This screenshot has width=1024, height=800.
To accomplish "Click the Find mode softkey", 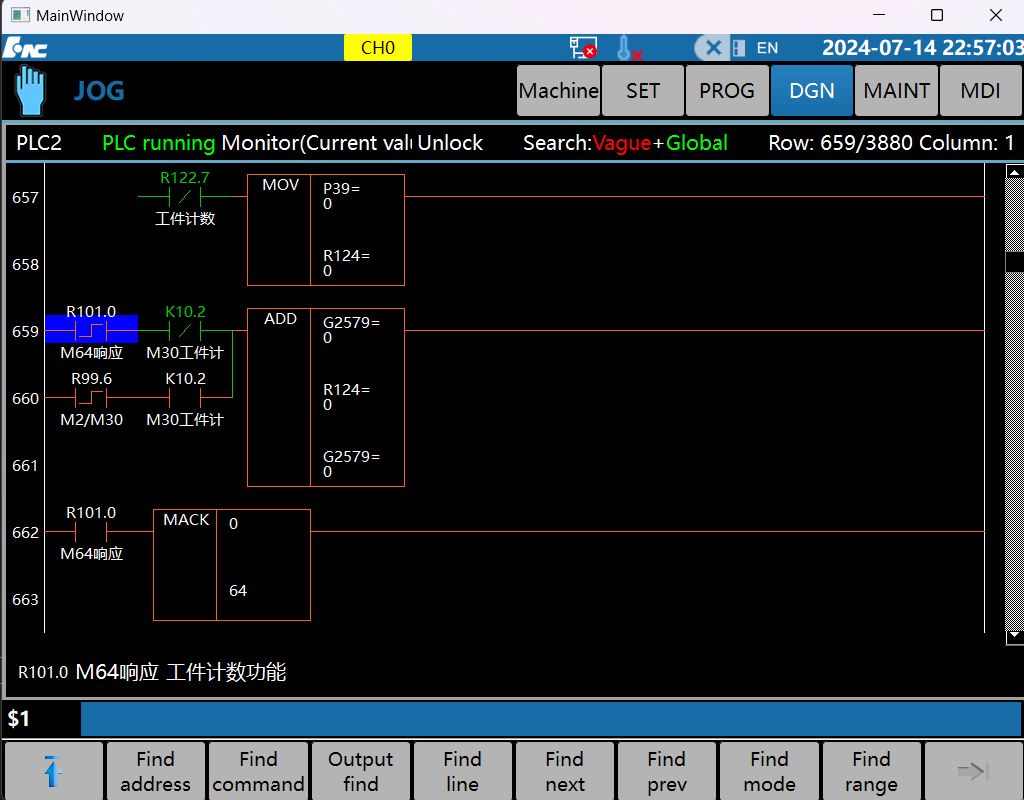I will click(769, 771).
